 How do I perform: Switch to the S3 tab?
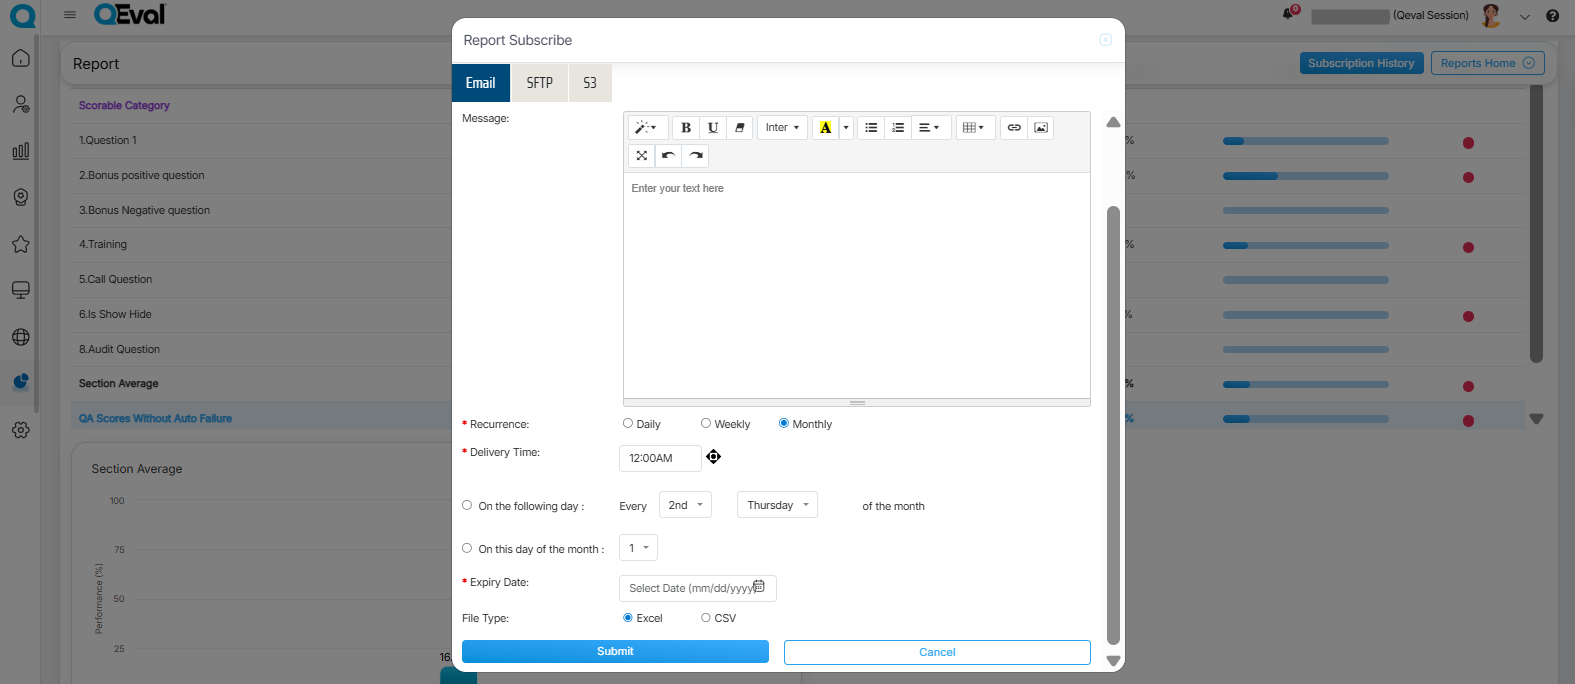click(x=590, y=83)
